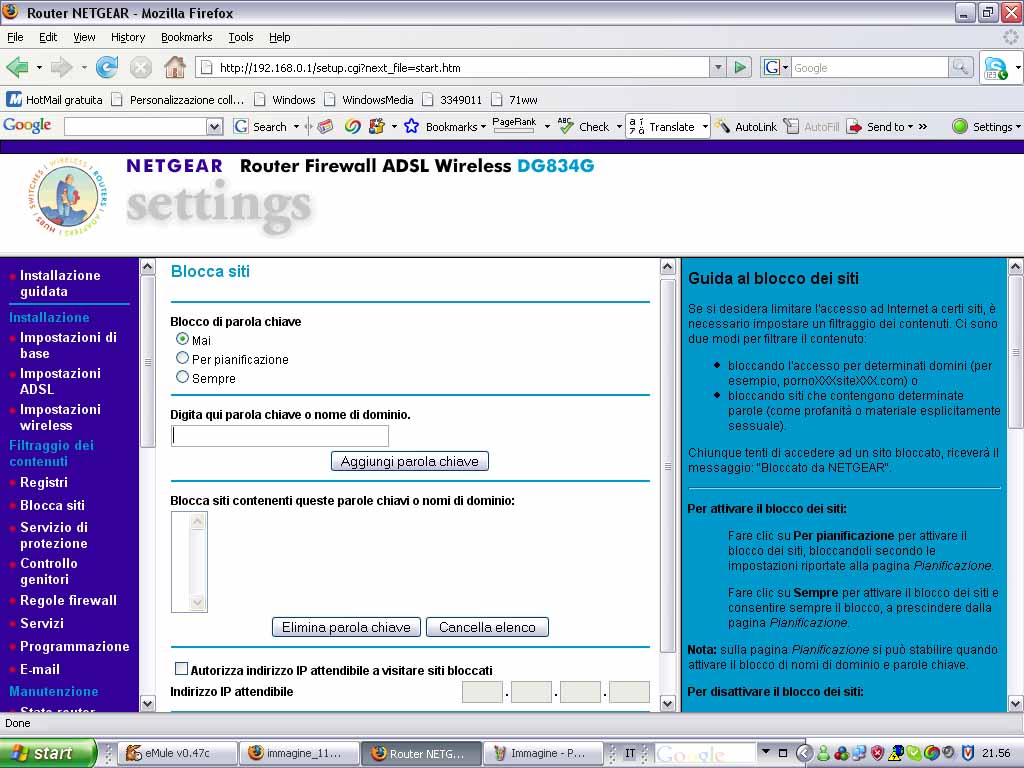Open 'Regole firewall' in the sidebar
Viewport: 1024px width, 768px height.
click(68, 600)
